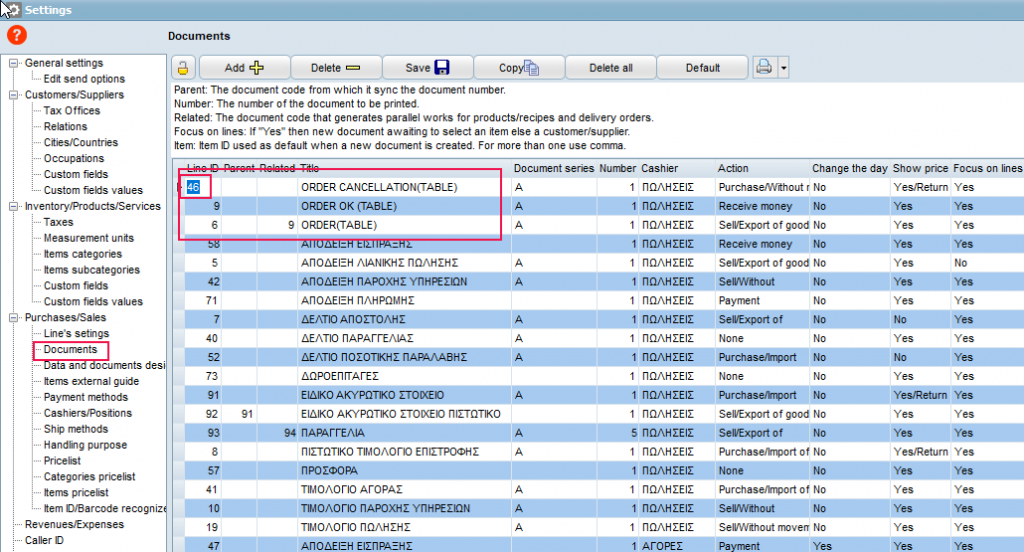Screen dimensions: 1024x552
Task: Collapse the Inventory/Products/Services tree node
Action: coord(14,207)
